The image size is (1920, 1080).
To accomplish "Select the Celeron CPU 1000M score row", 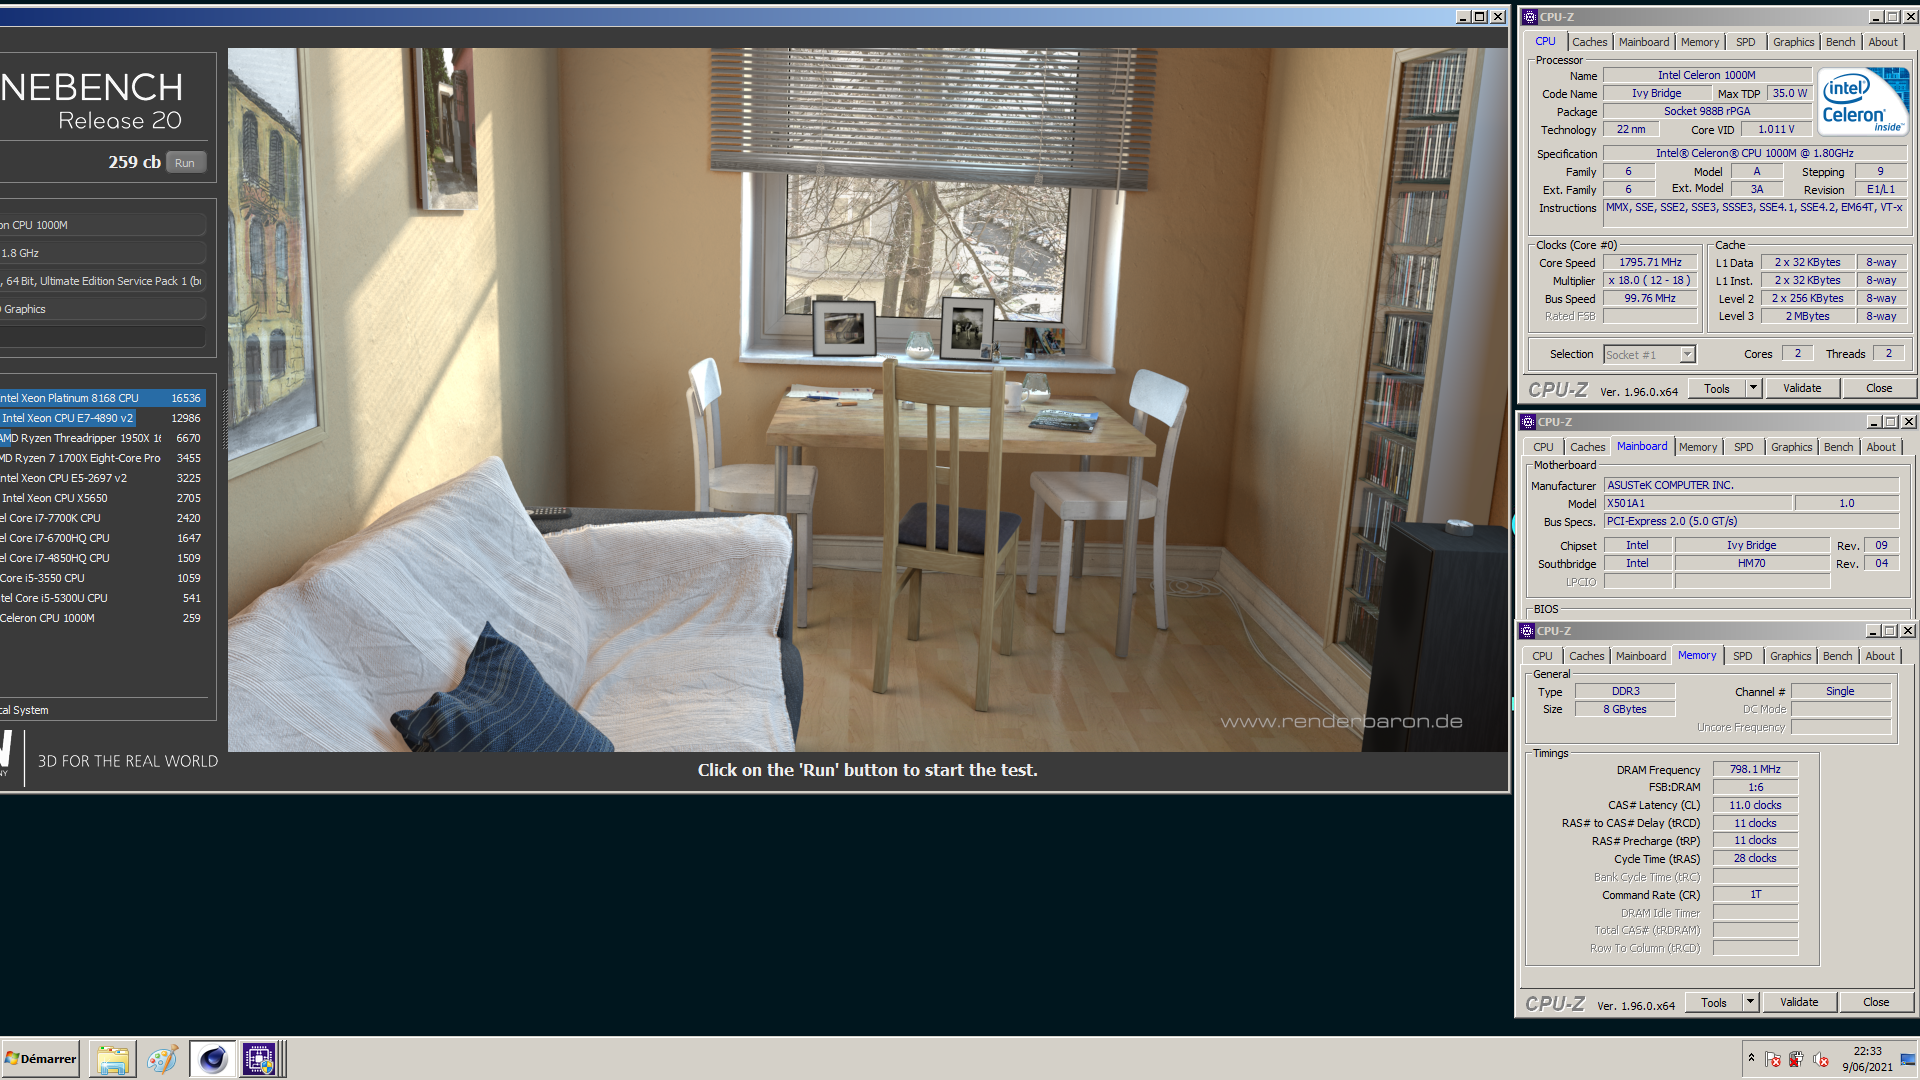I will 102,618.
